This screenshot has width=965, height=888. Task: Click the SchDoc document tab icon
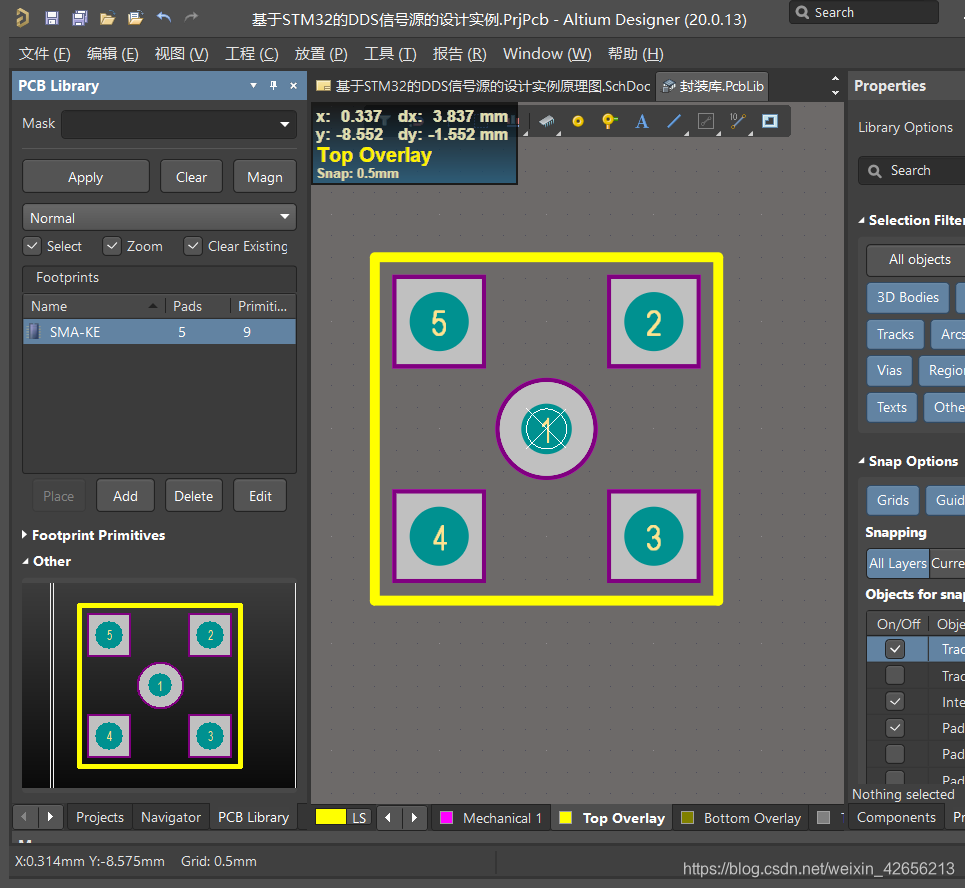click(323, 86)
